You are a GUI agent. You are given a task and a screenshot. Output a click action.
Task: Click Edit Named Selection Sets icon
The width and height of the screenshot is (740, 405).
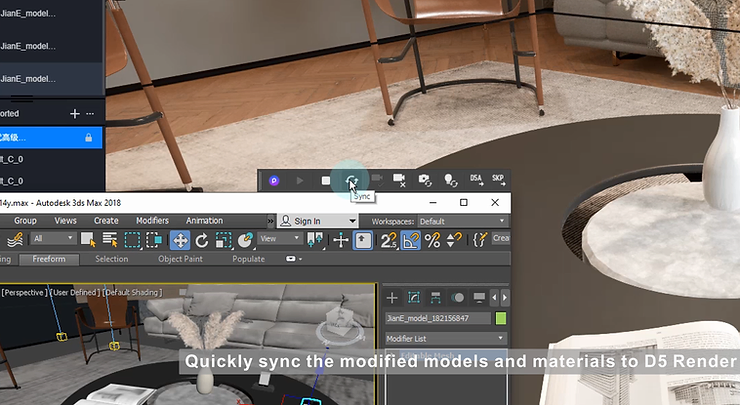(x=479, y=240)
